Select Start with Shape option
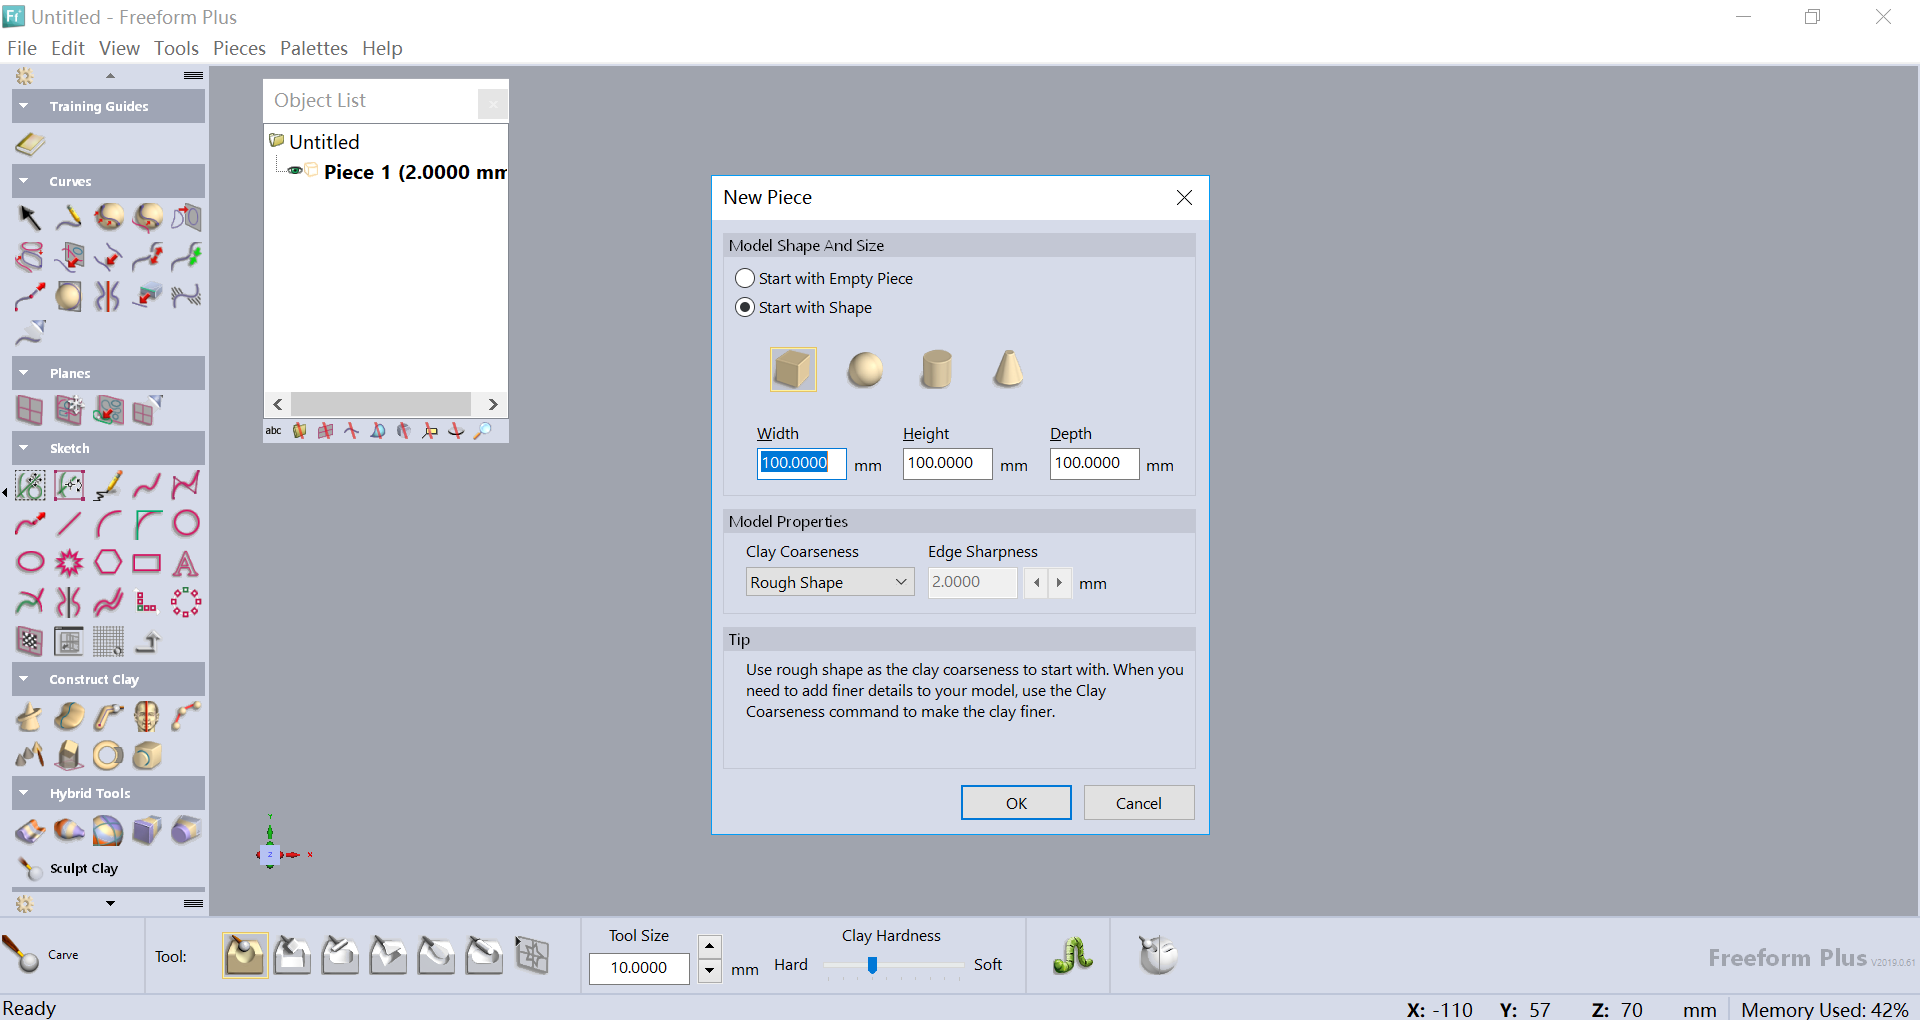The width and height of the screenshot is (1920, 1020). (804, 307)
